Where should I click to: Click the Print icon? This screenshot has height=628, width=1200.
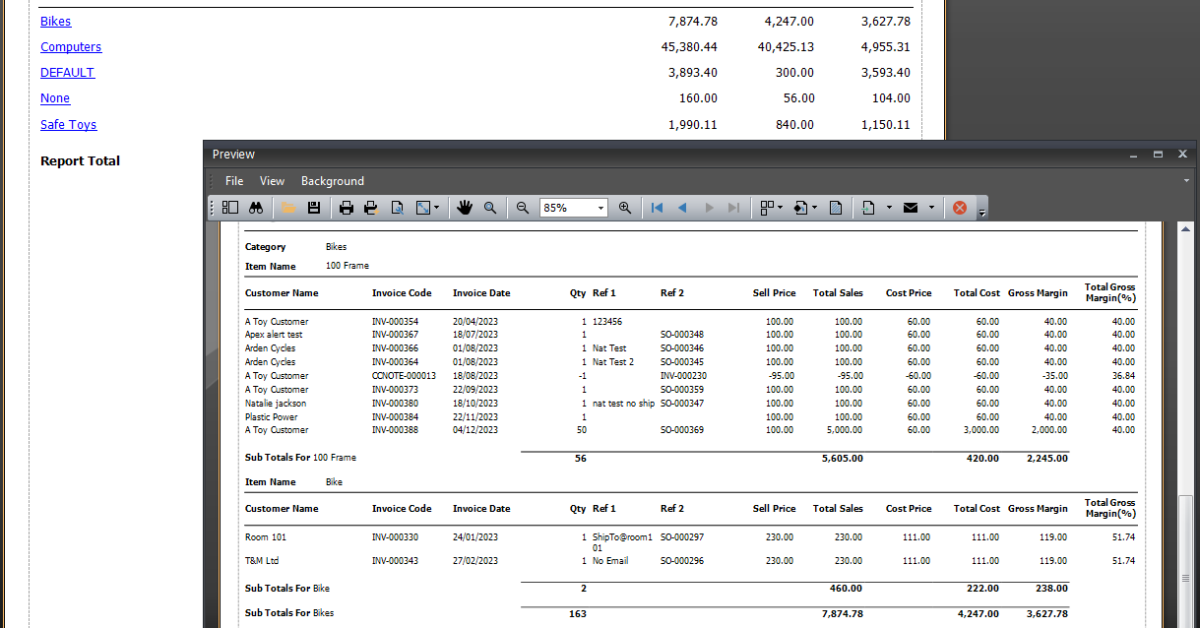[x=346, y=207]
